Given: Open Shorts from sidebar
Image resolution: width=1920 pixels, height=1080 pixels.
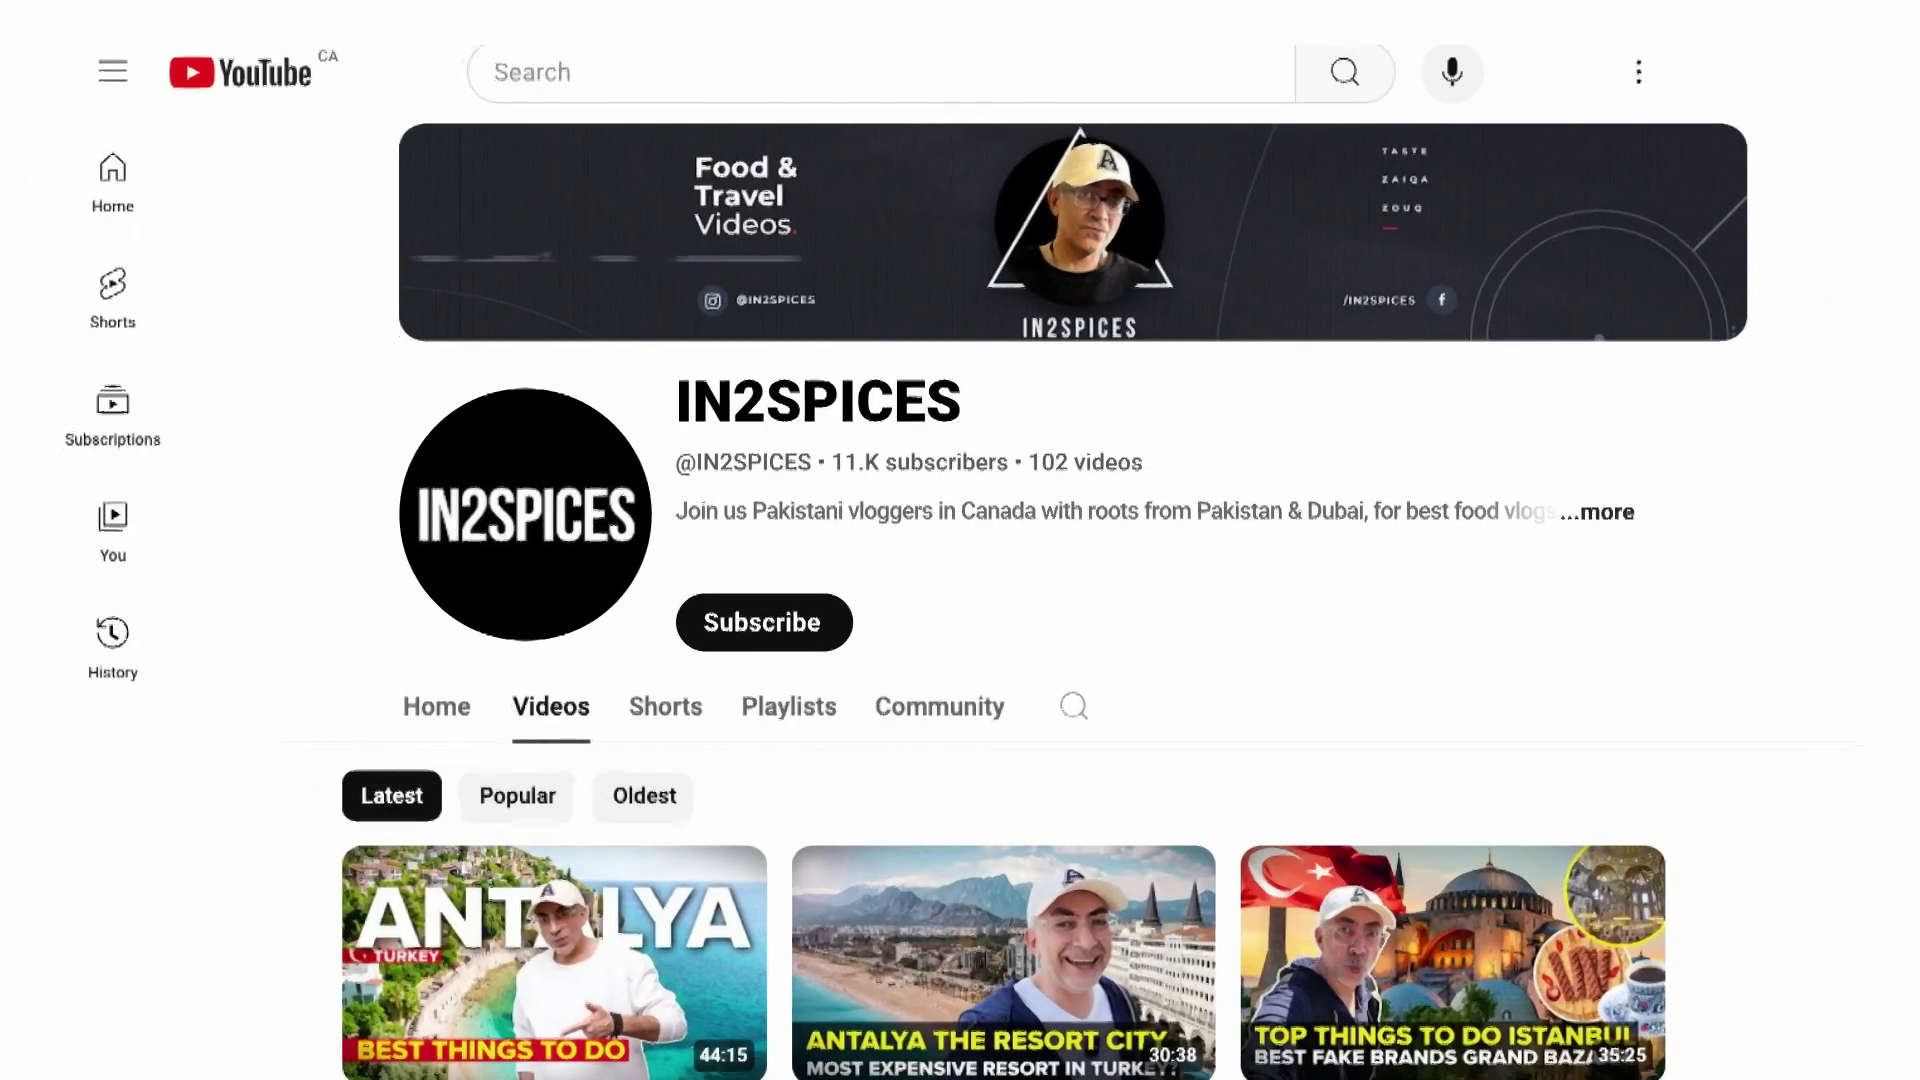Looking at the screenshot, I should 112,298.
